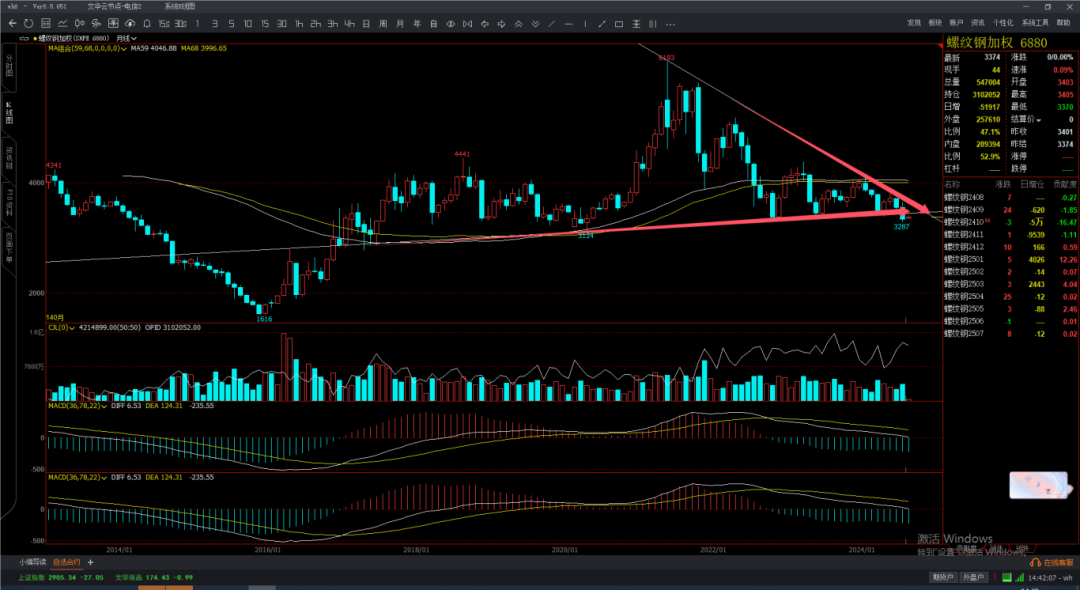Switch the chart to the 15-minute period
Screen dimensions: 1080x590
(x=264, y=24)
